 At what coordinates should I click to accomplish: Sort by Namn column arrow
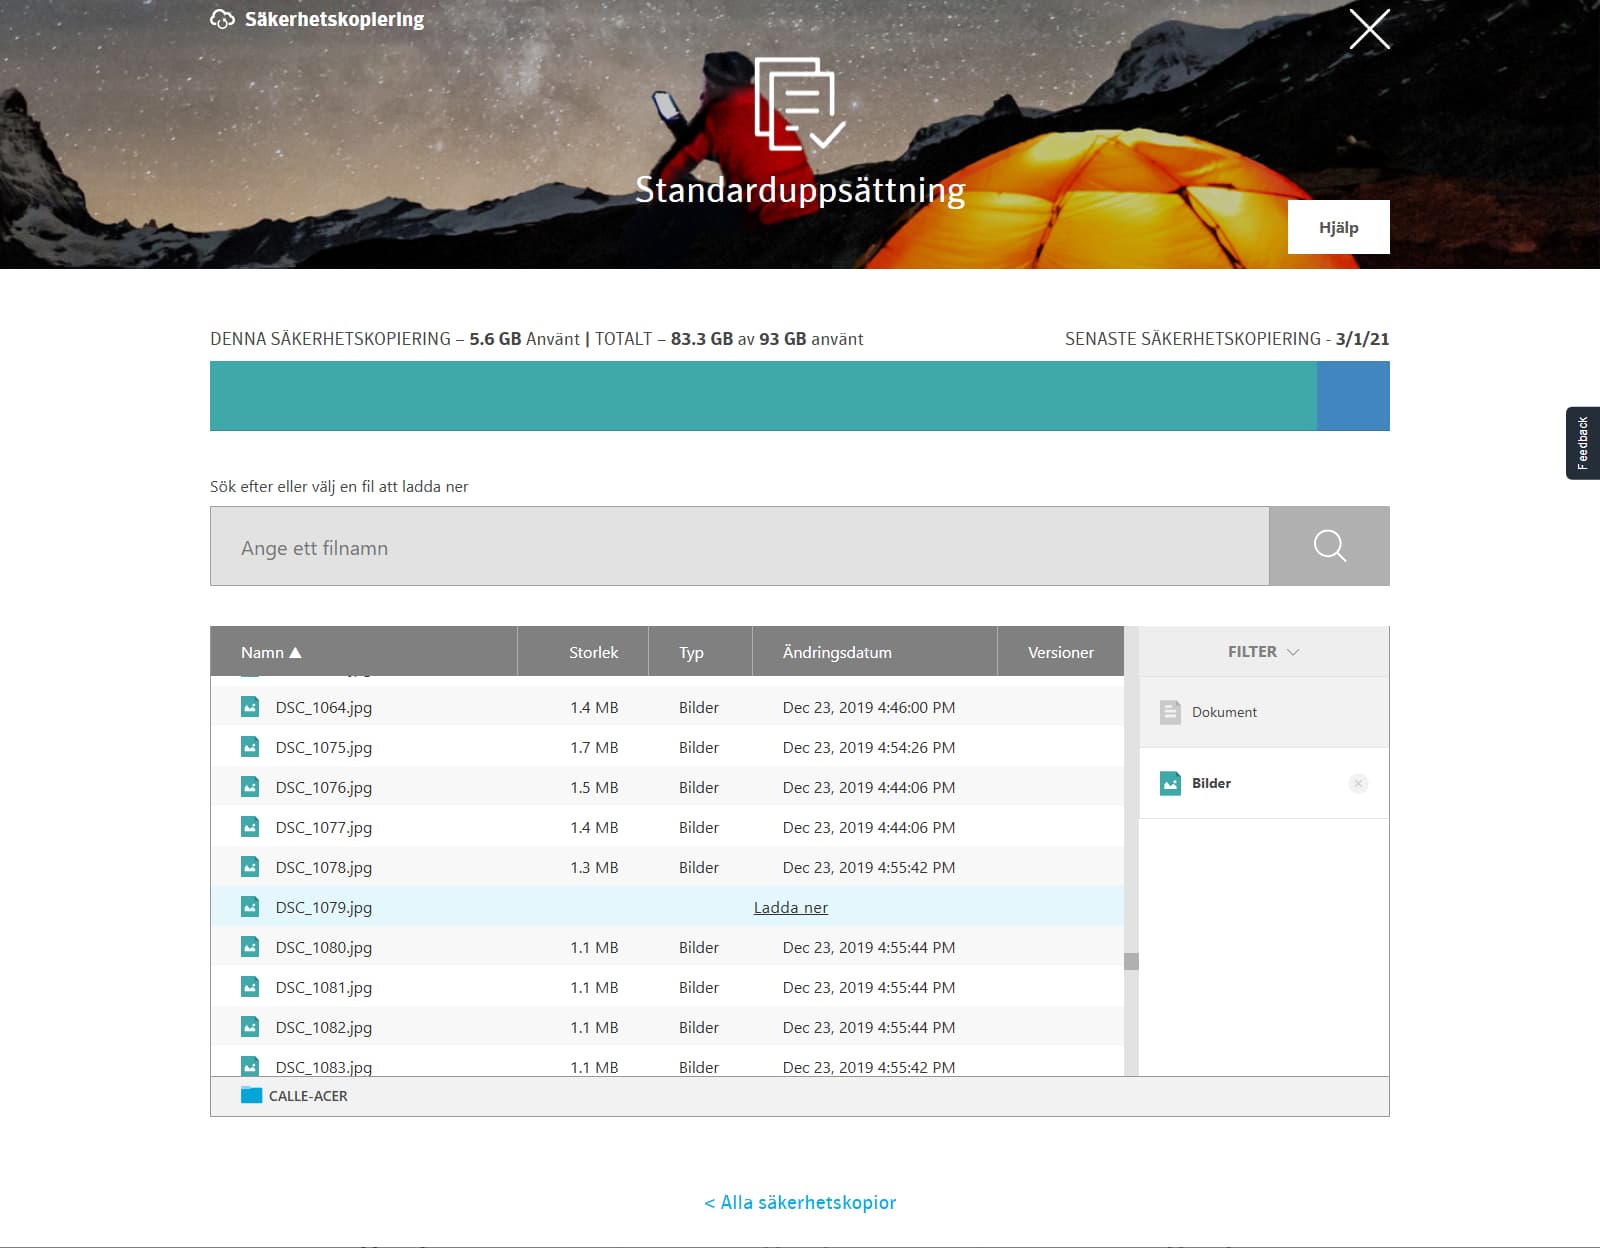point(295,653)
